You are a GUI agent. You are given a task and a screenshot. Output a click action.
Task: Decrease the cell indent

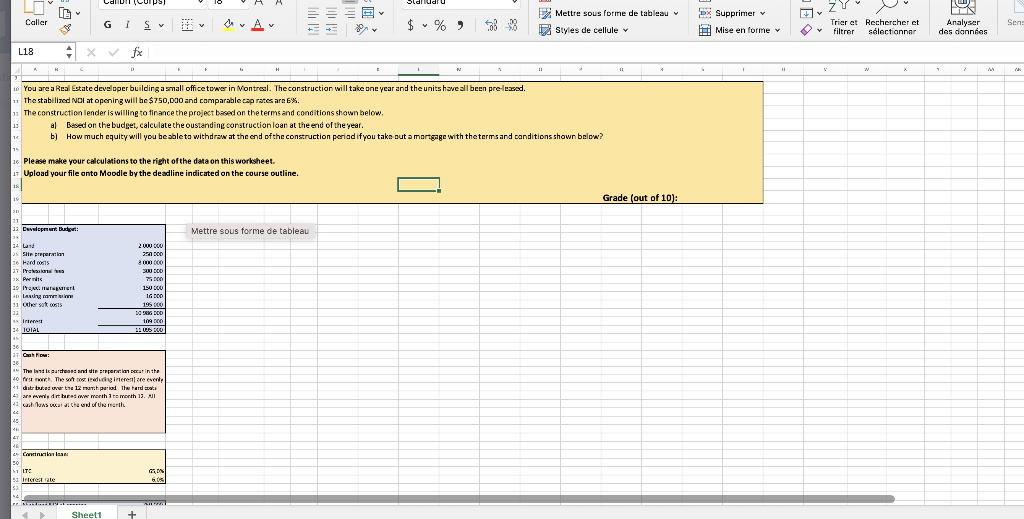point(313,29)
